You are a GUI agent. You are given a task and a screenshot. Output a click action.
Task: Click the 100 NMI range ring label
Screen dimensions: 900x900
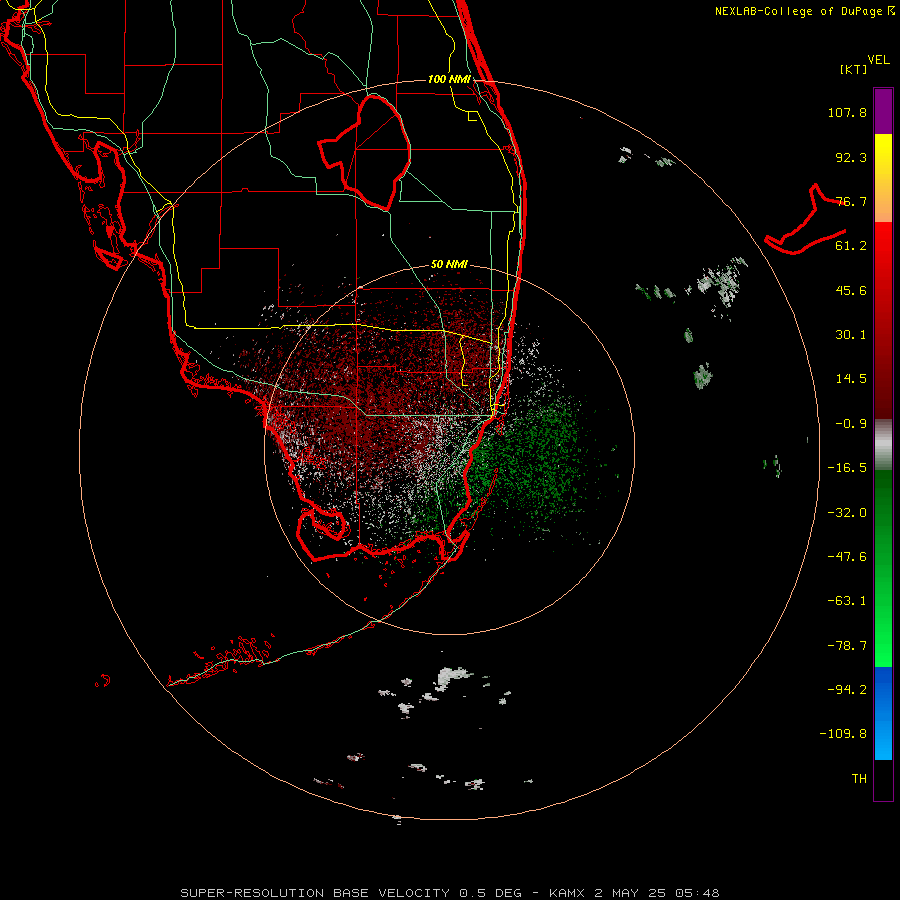(x=449, y=79)
